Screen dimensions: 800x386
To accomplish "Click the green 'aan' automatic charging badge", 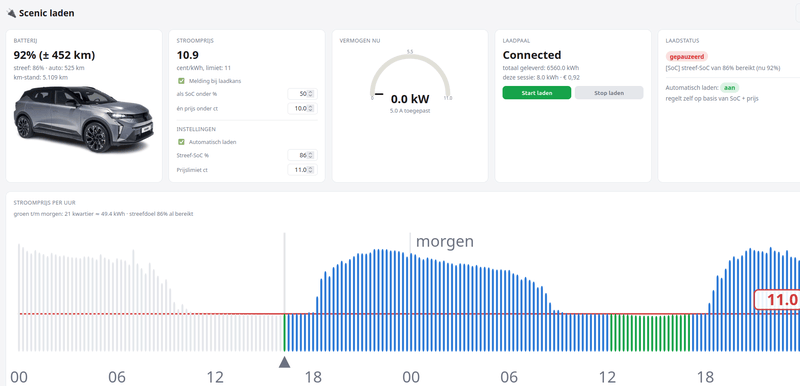I will tap(730, 88).
